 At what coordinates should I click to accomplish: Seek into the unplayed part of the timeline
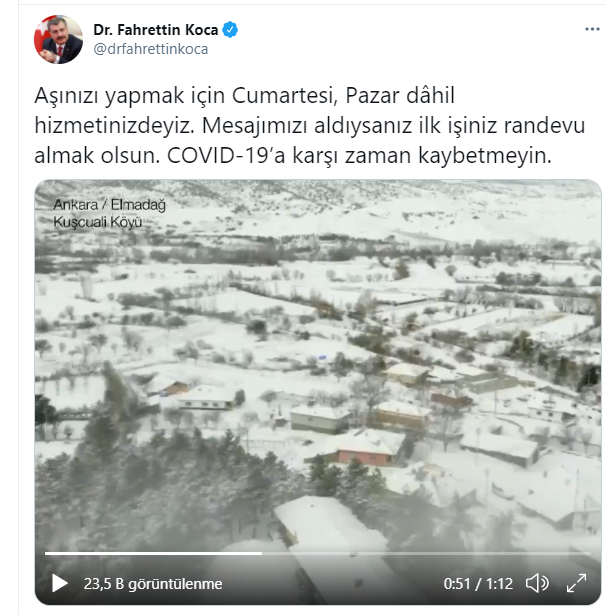[x=426, y=553]
